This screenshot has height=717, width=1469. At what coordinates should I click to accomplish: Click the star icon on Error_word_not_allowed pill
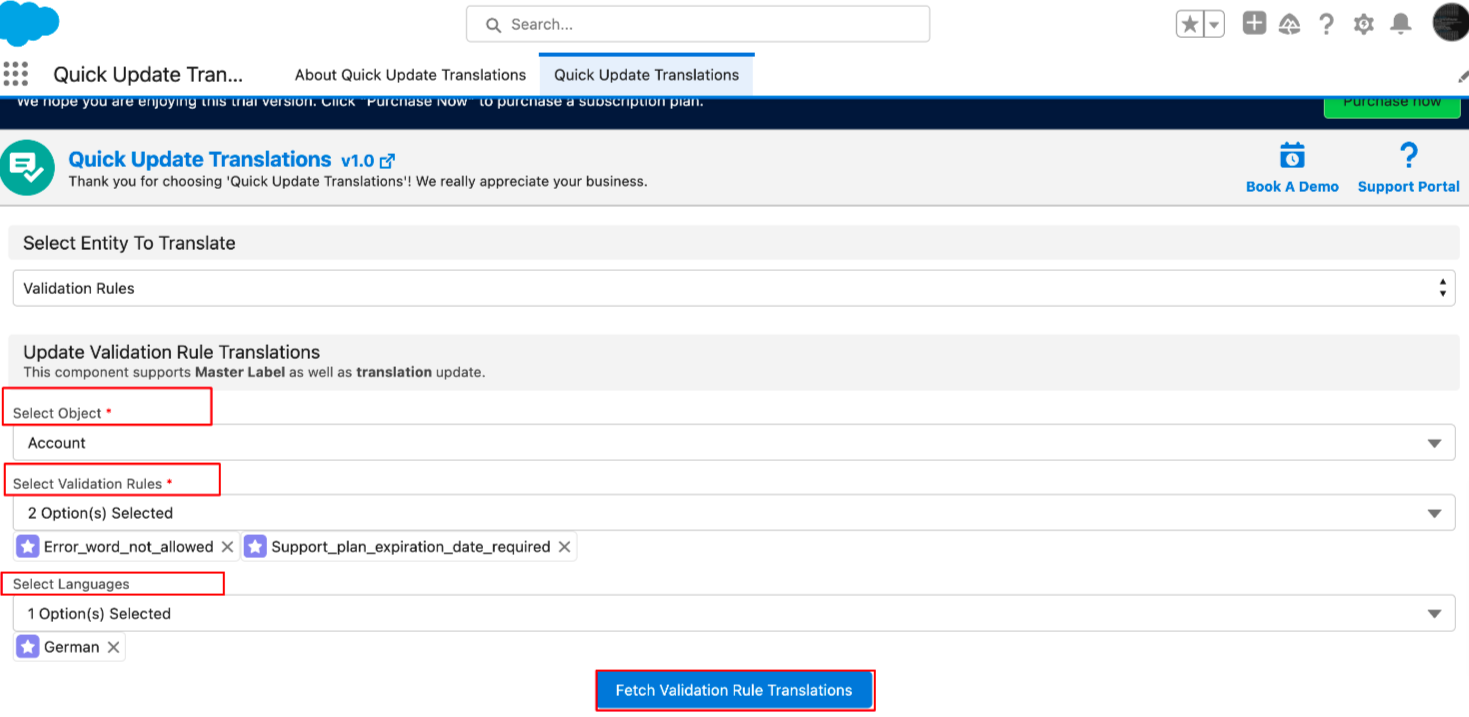click(x=28, y=547)
